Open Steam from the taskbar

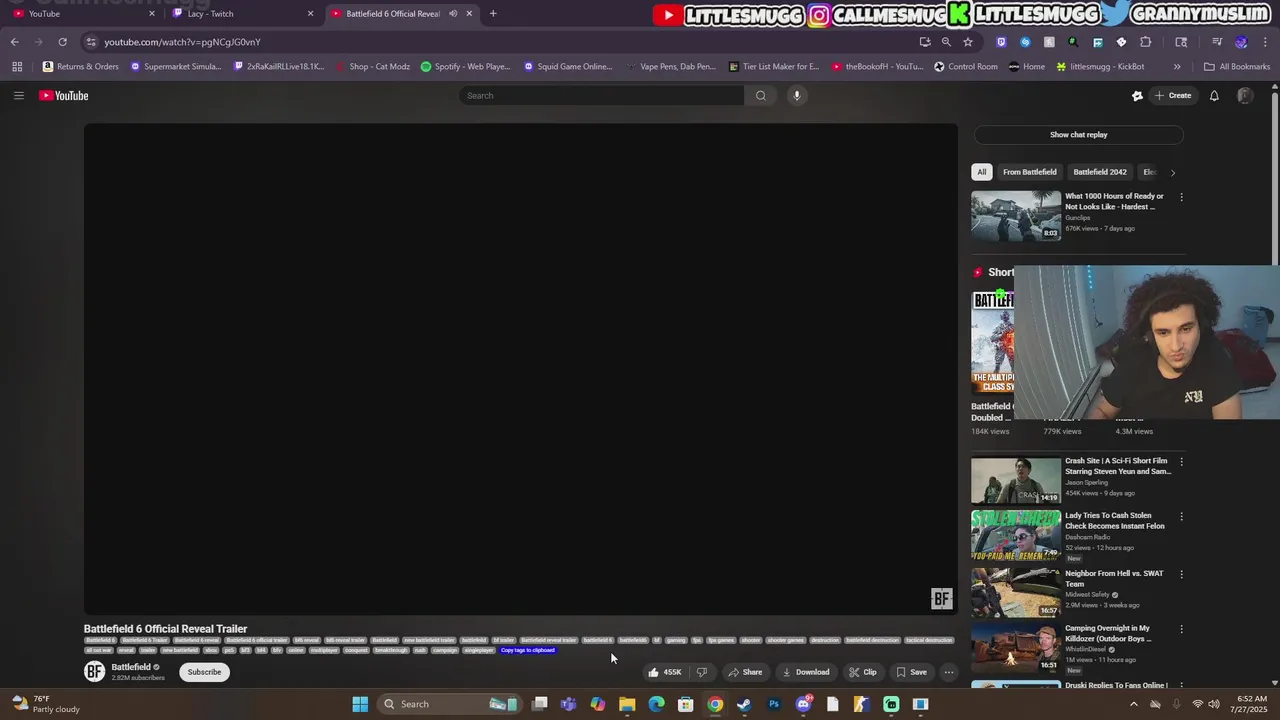tap(744, 704)
